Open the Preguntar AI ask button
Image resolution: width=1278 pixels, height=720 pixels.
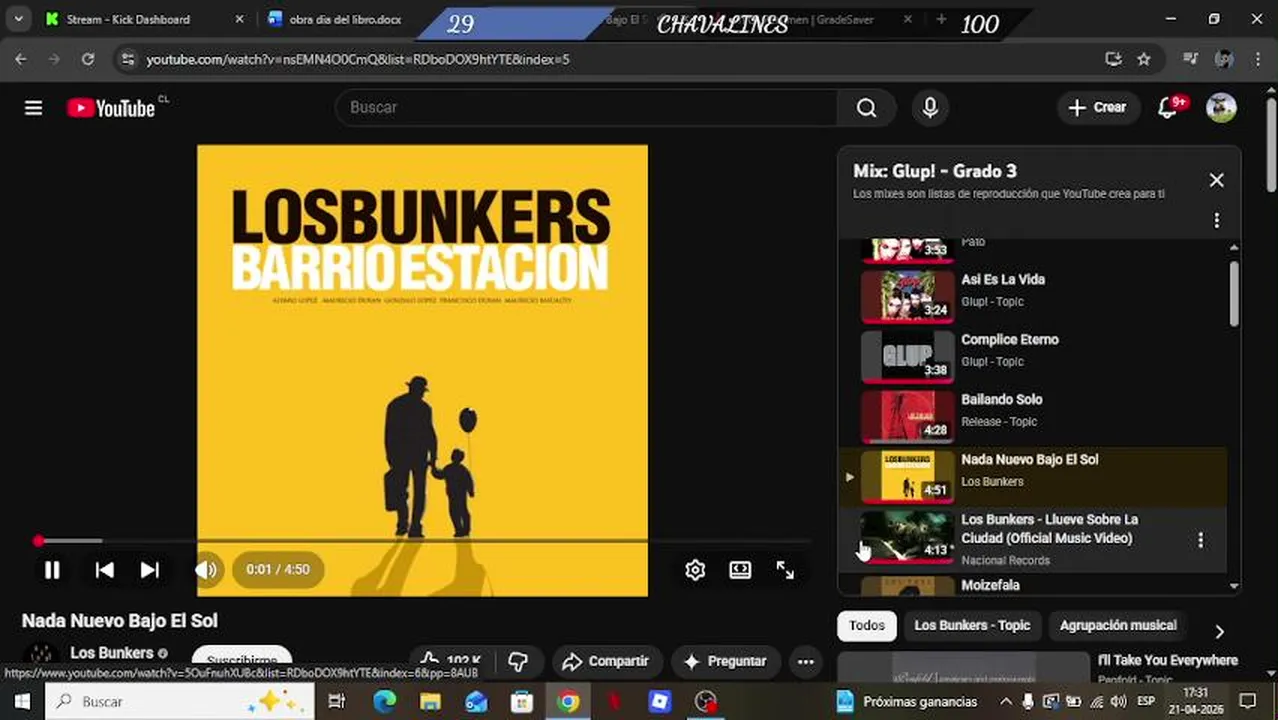725,661
